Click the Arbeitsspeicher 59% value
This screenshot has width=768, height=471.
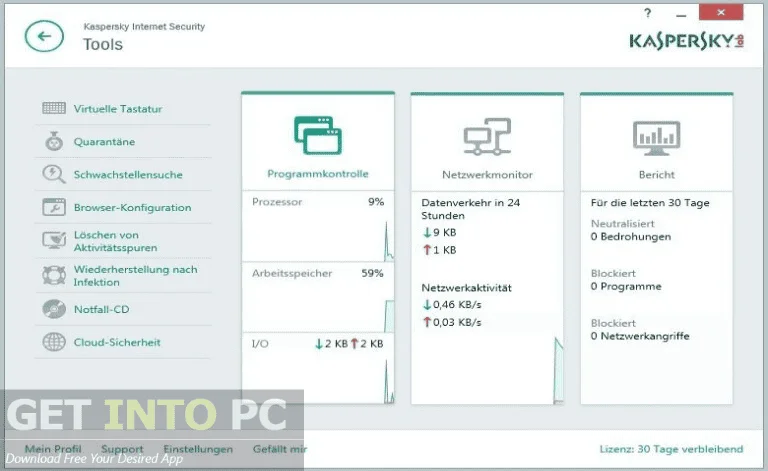[x=372, y=273]
